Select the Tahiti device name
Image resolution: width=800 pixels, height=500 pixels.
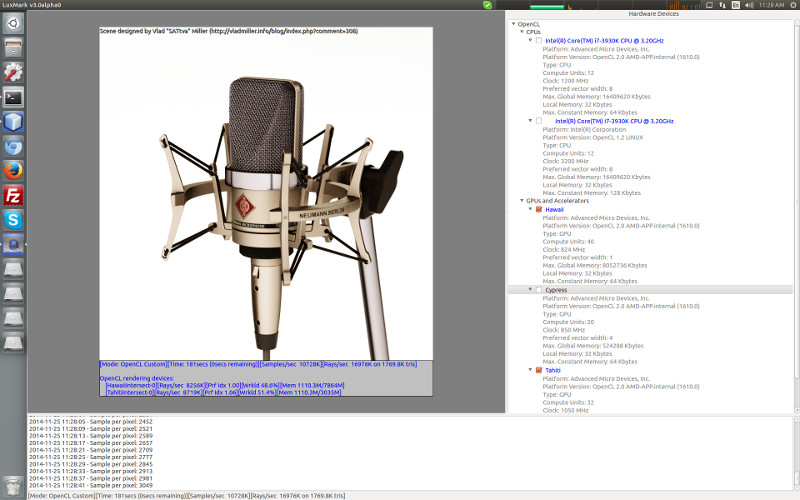point(553,370)
